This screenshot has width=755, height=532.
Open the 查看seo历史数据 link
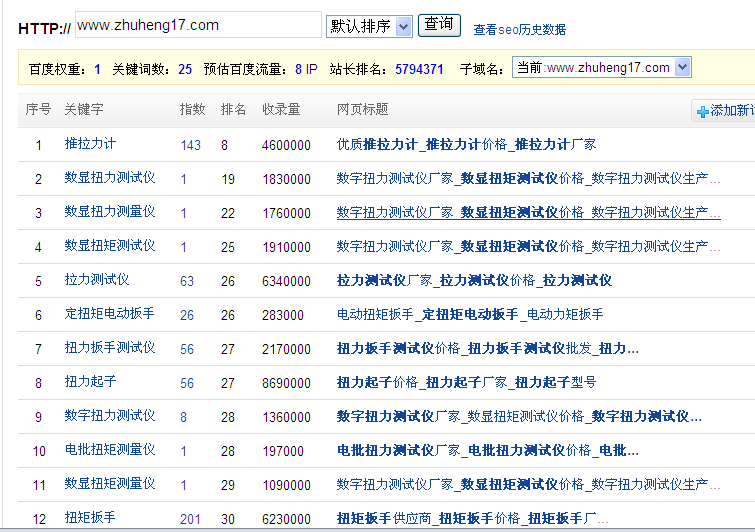pos(519,30)
